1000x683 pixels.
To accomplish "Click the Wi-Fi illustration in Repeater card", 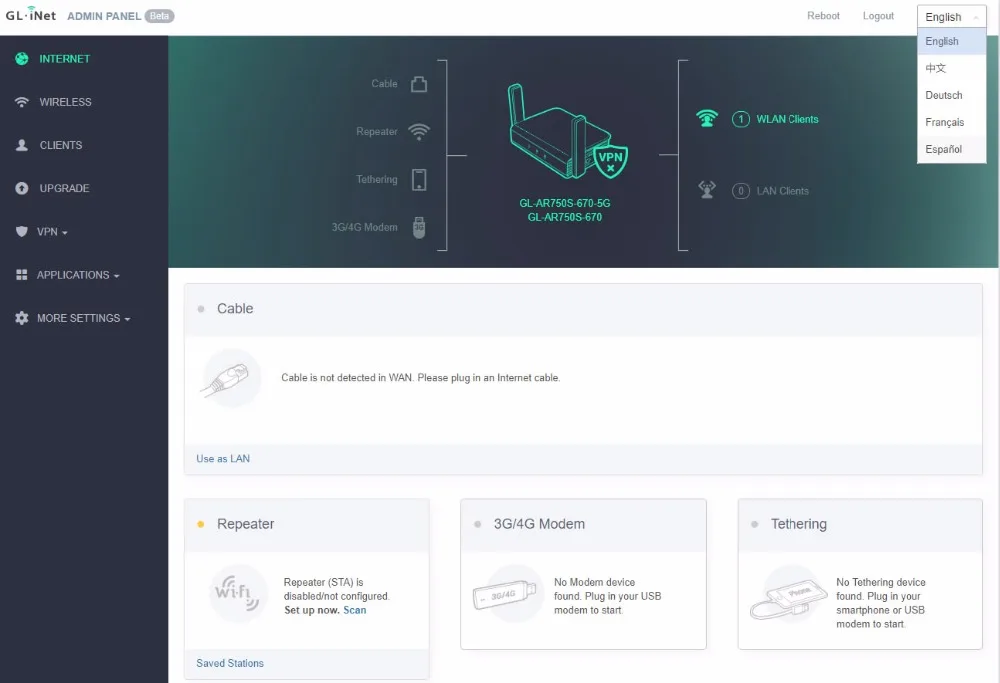I will click(238, 594).
